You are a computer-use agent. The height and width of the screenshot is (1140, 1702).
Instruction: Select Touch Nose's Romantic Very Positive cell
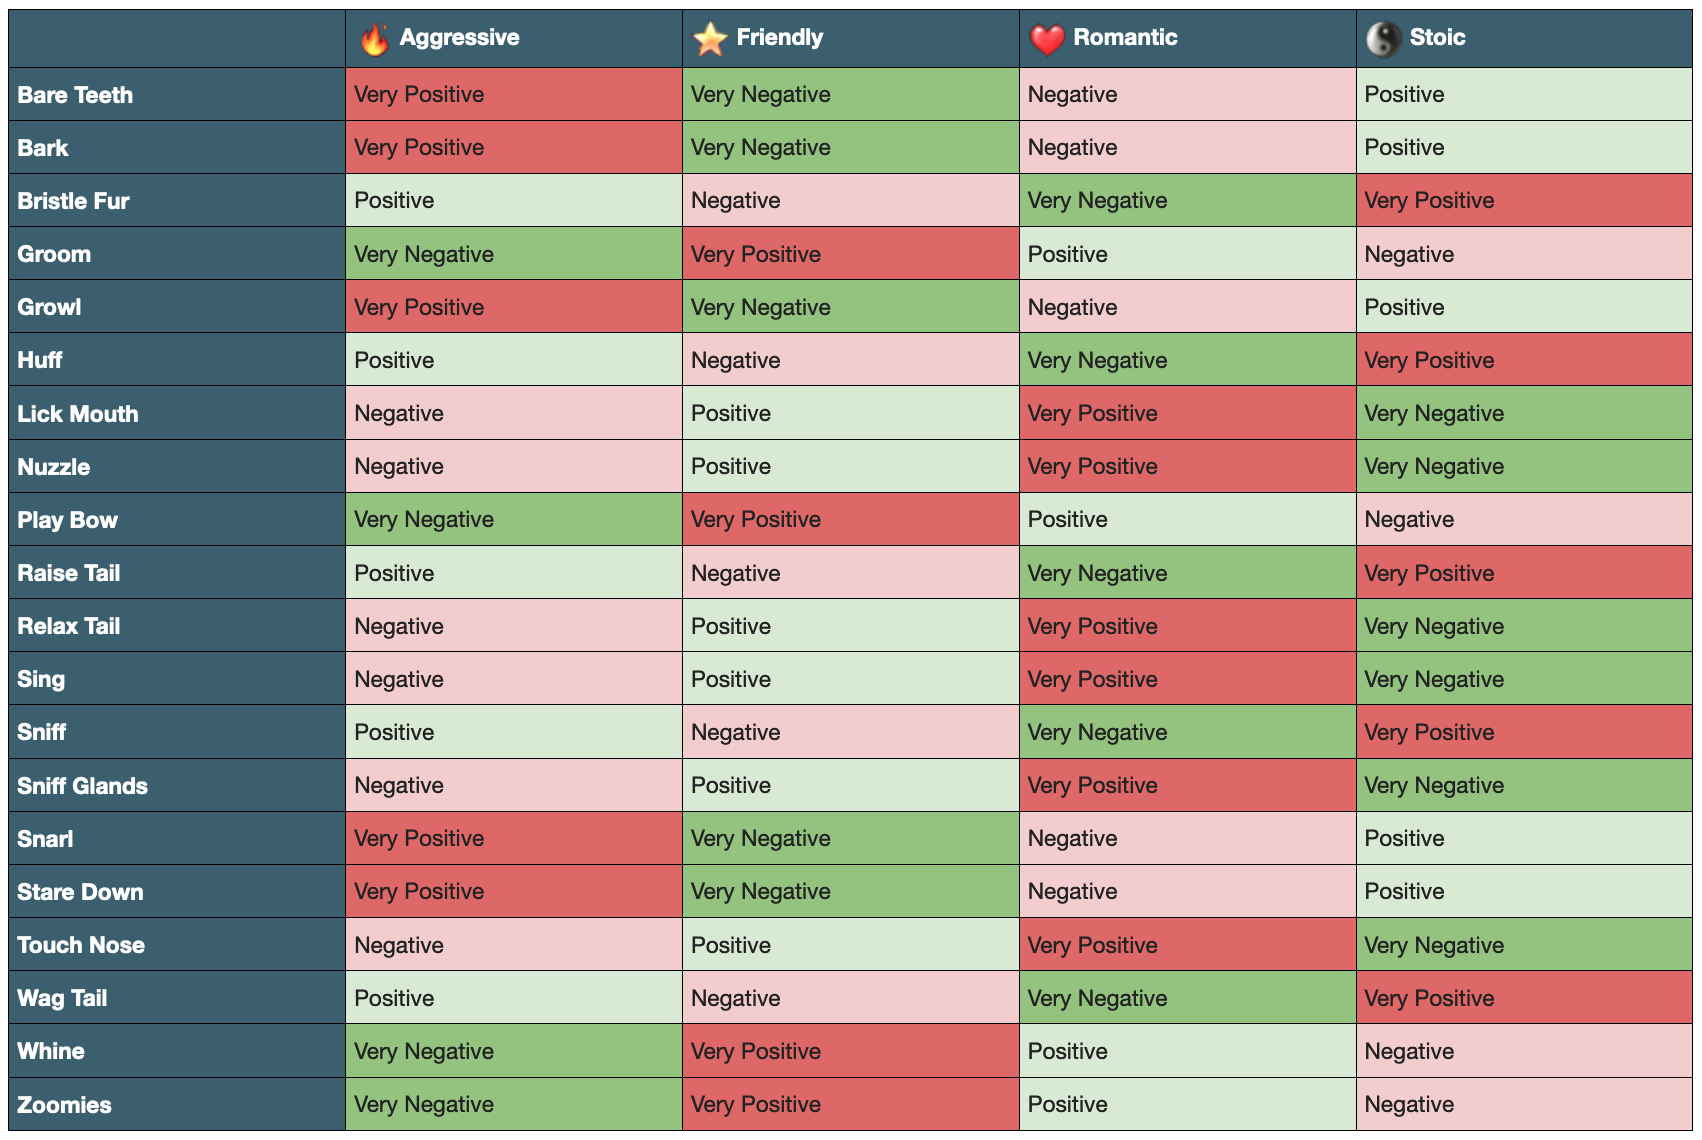[1187, 945]
